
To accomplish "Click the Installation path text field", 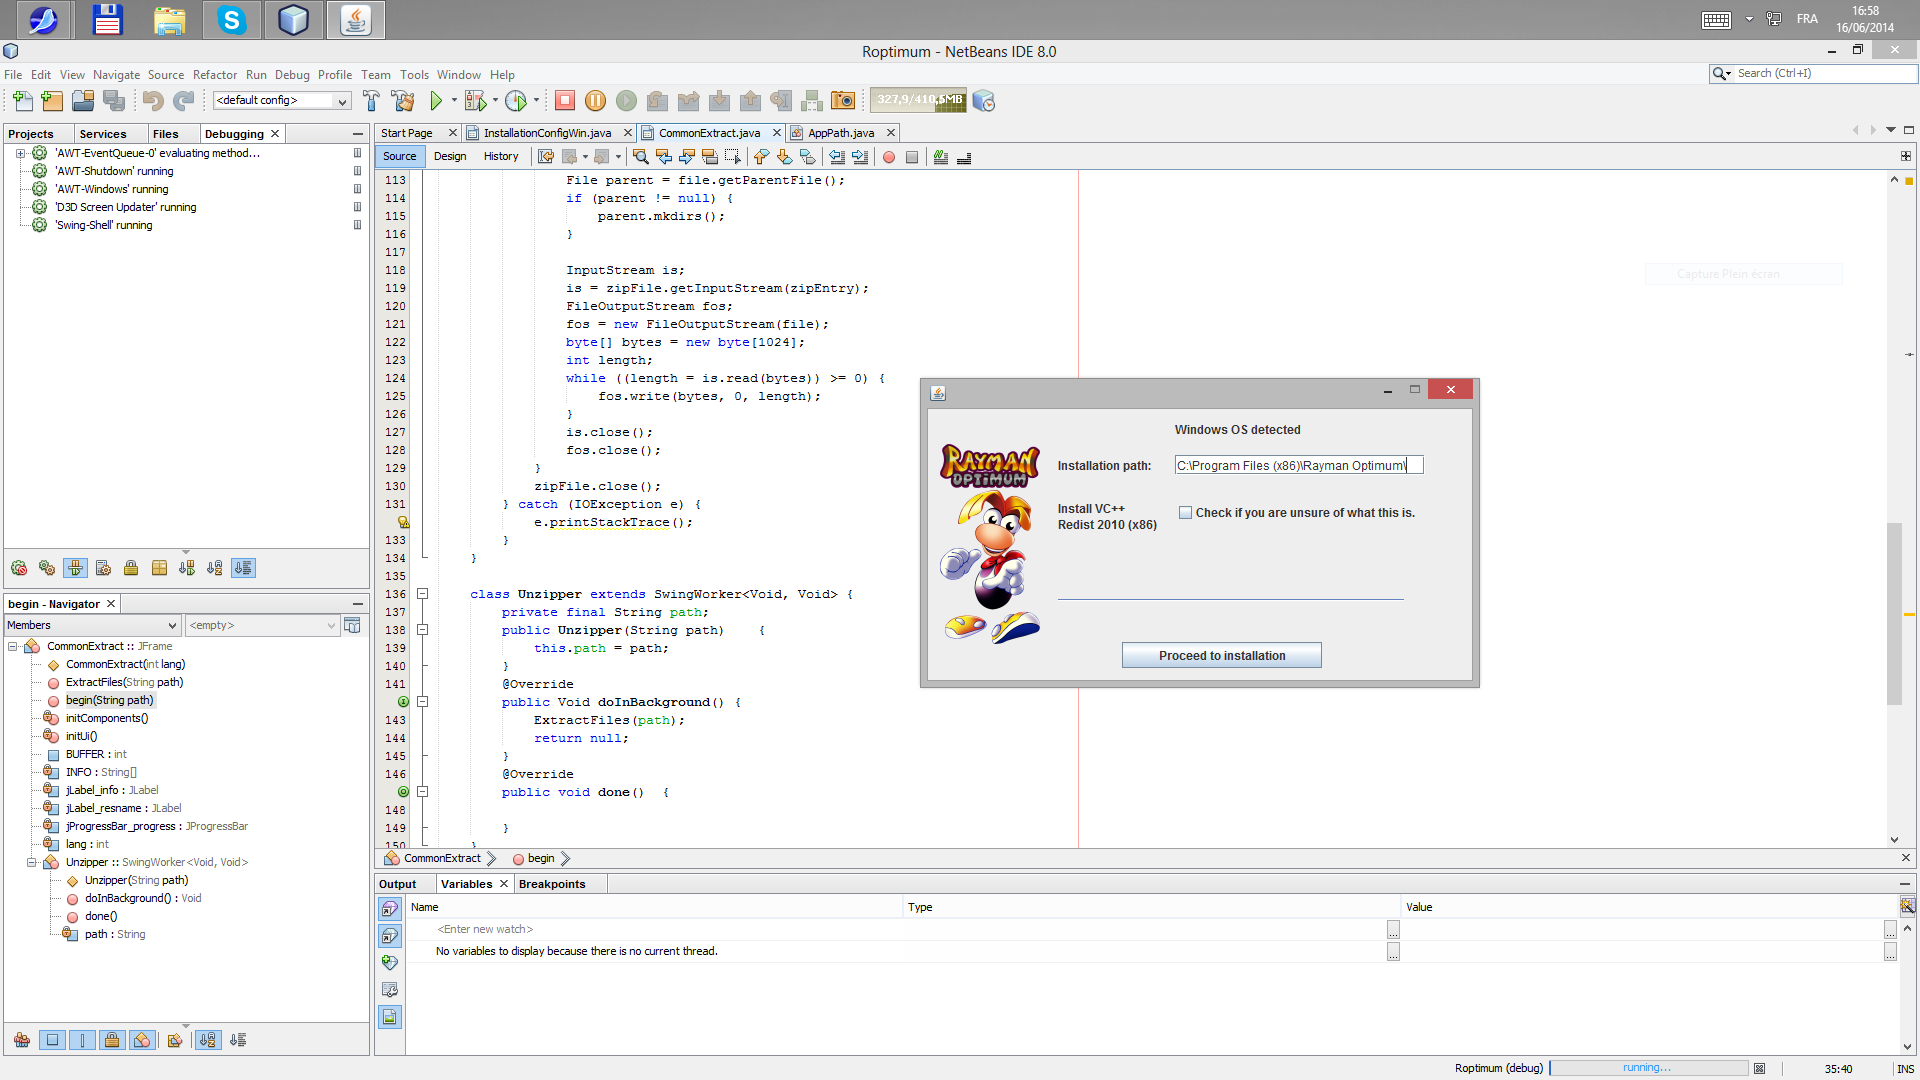I will coord(1299,465).
